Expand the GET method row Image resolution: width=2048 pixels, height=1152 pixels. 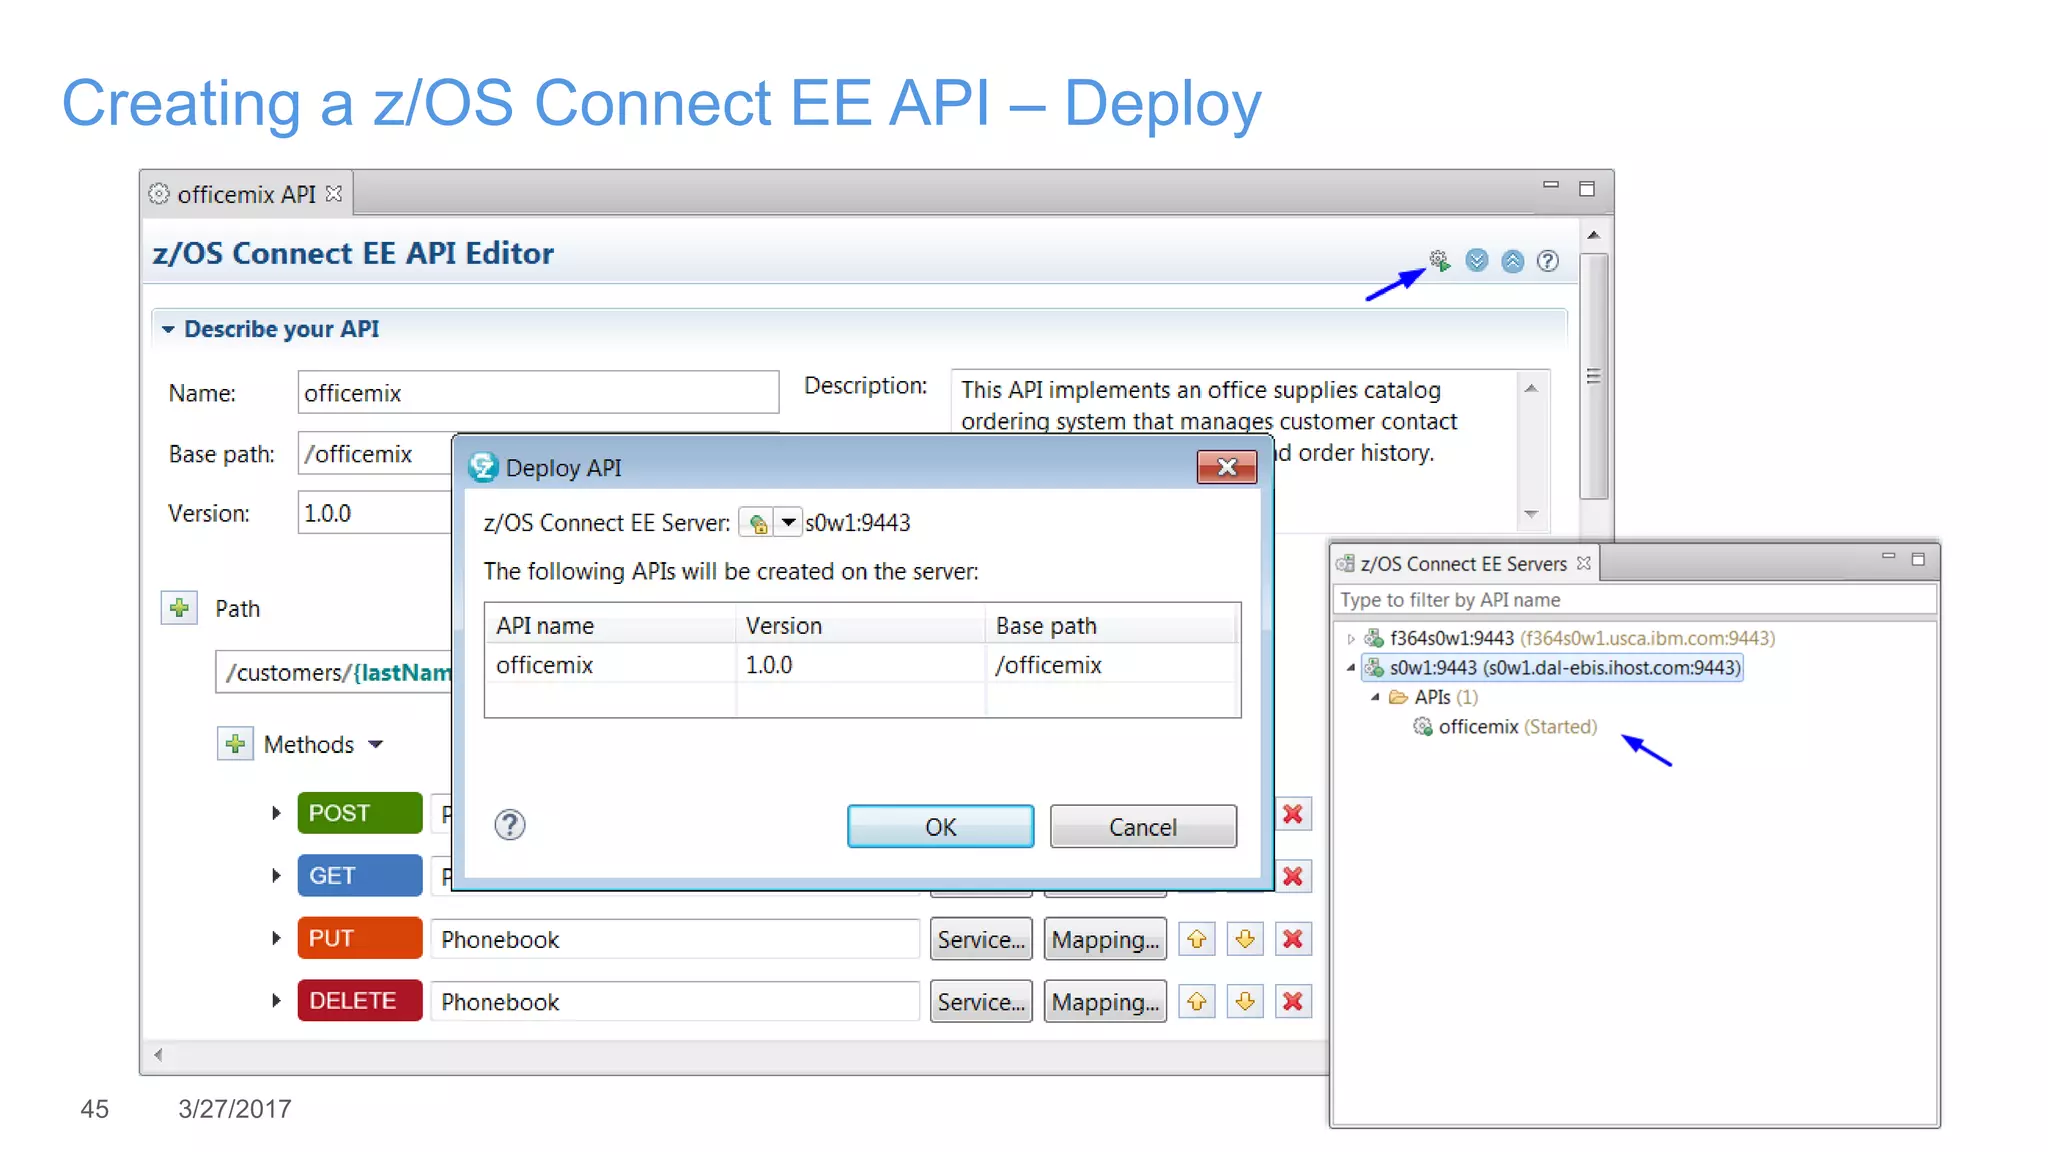pyautogui.click(x=276, y=876)
